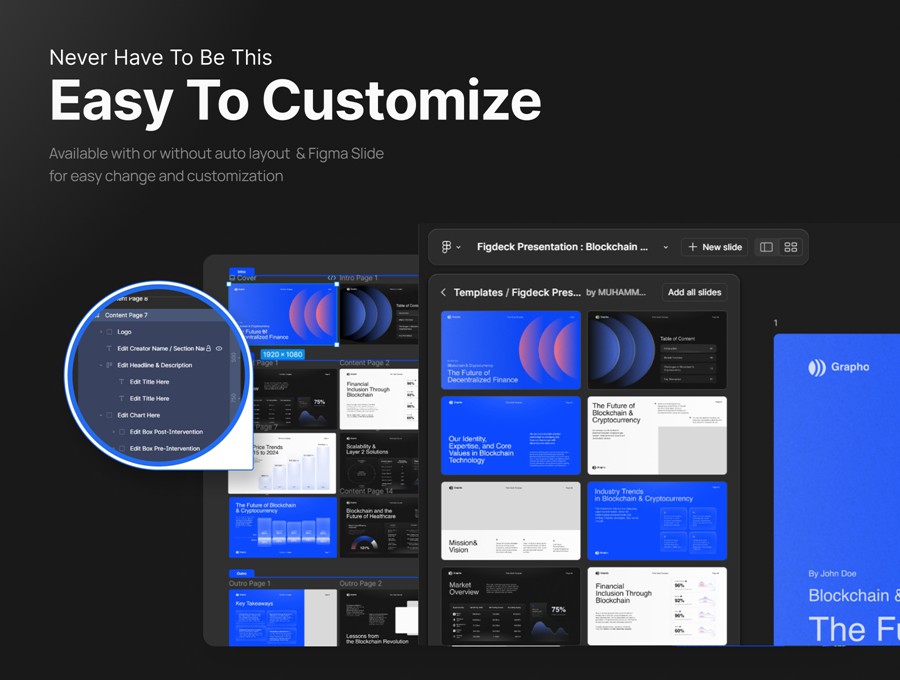
Task: Expand the Logo layer group
Action: pos(100,332)
